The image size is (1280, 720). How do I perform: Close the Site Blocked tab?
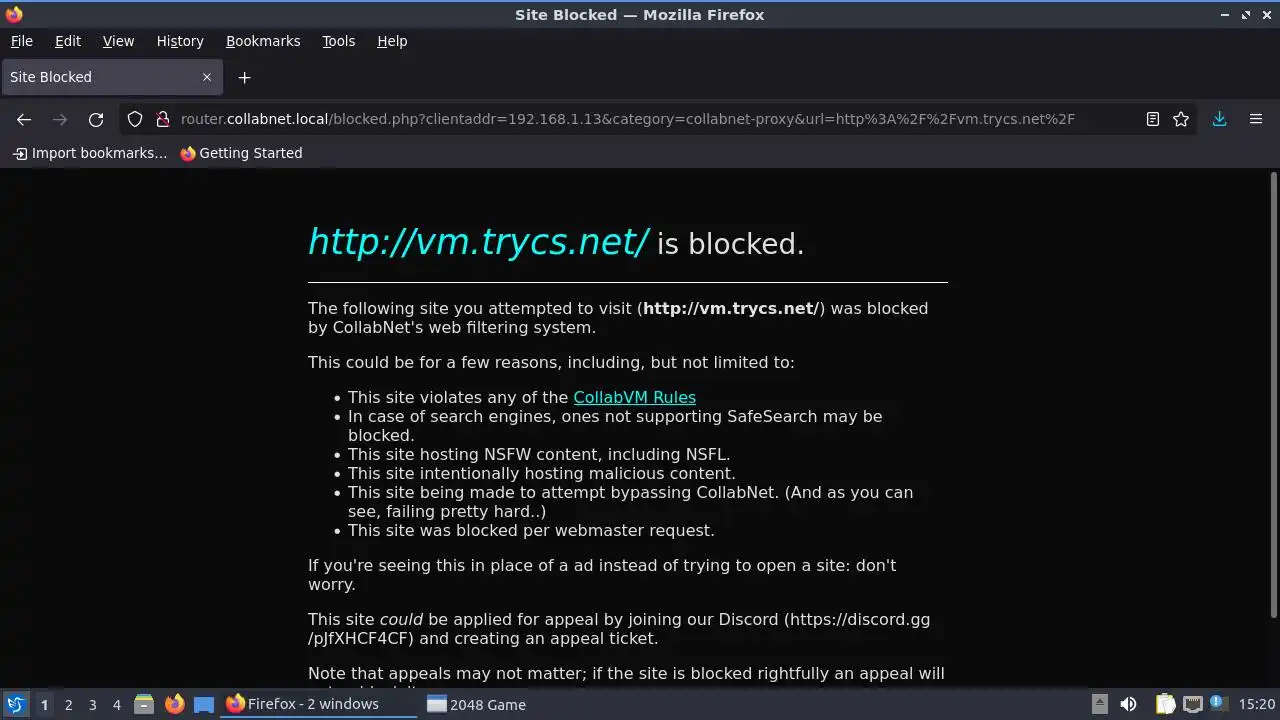click(x=207, y=77)
